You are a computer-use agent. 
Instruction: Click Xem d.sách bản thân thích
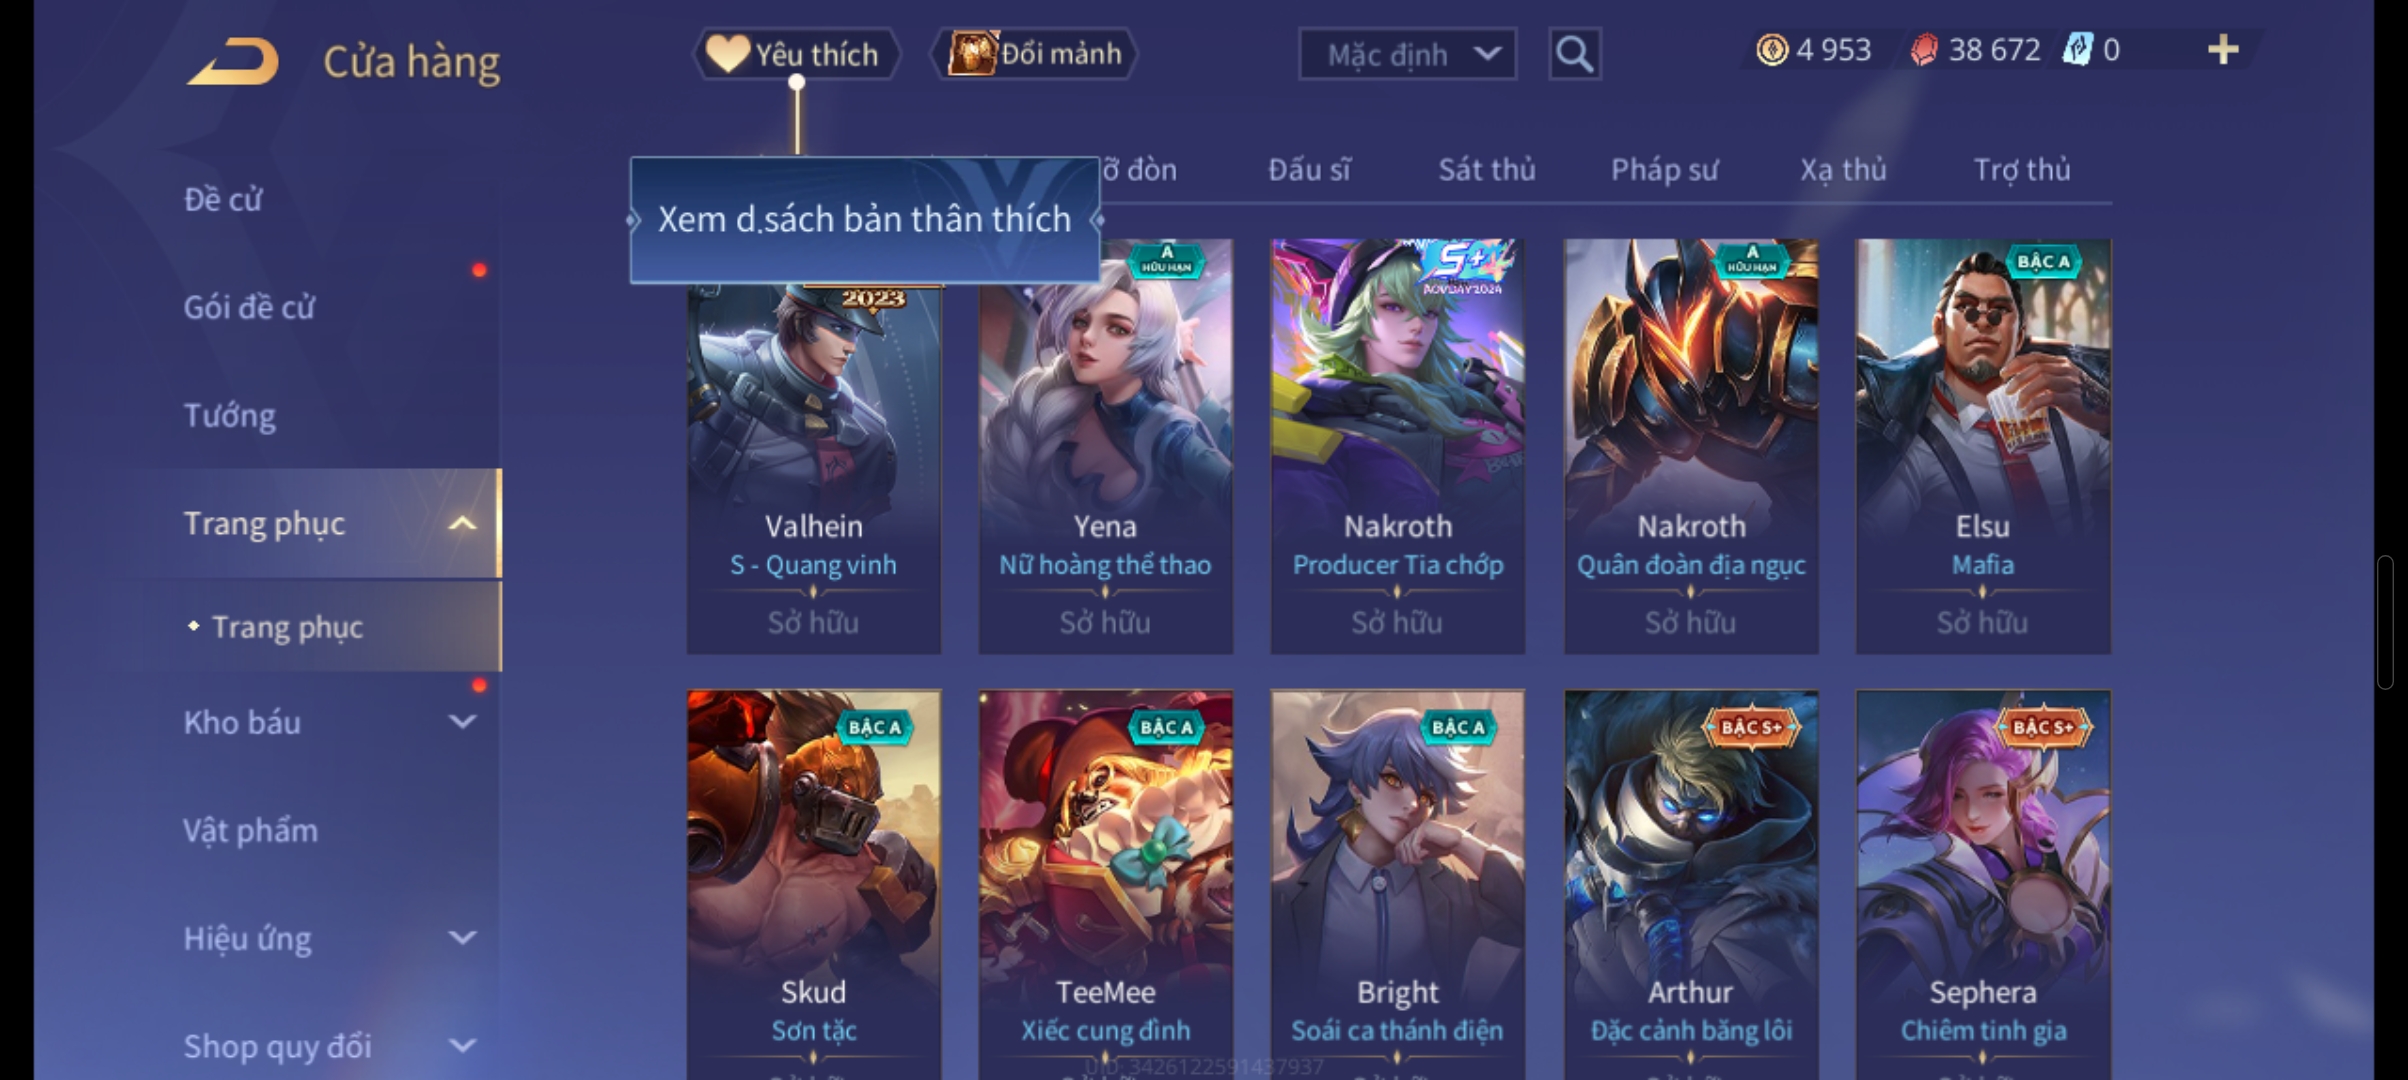tap(865, 220)
